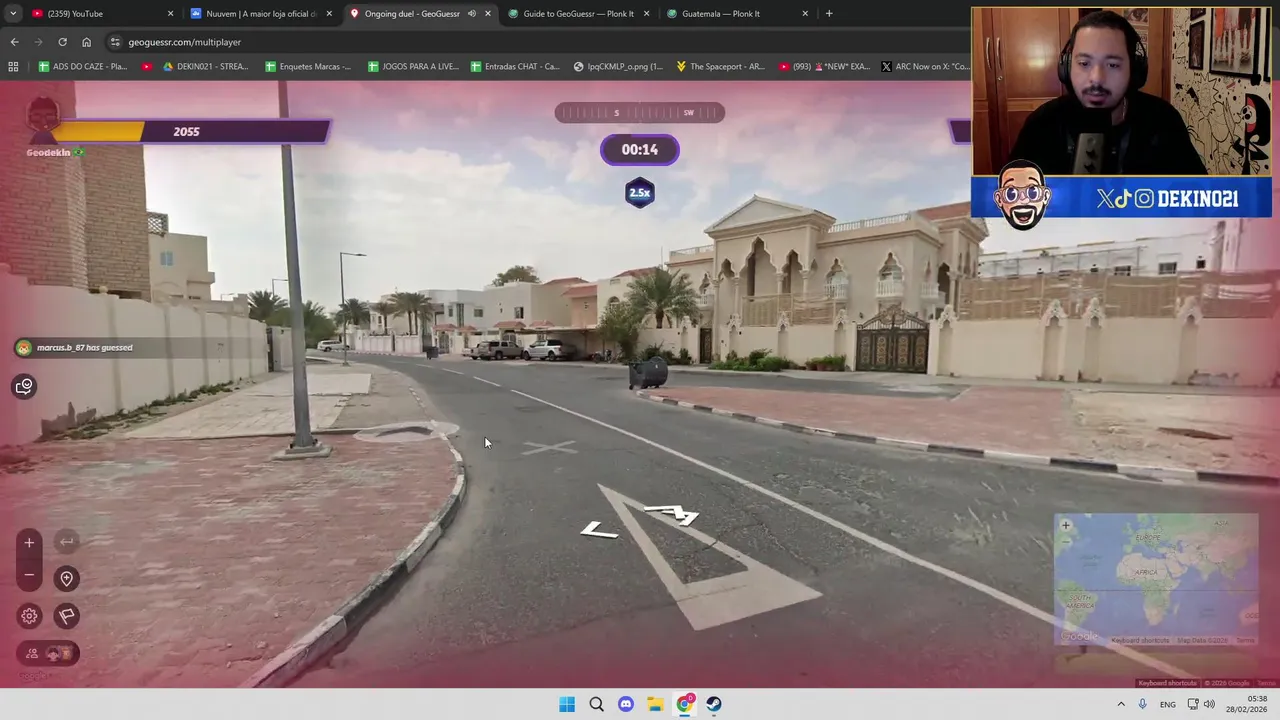Open File Explorer from the taskbar
Image resolution: width=1280 pixels, height=720 pixels.
tap(655, 704)
